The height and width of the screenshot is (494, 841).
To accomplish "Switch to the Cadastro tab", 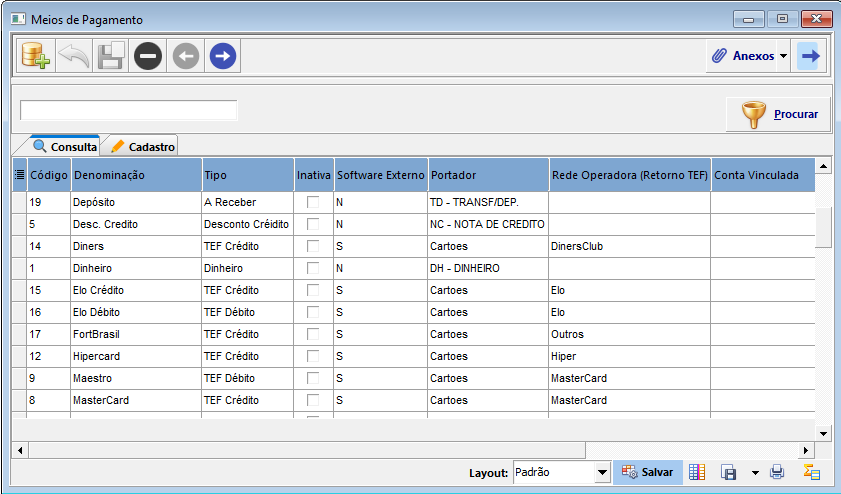I will [x=144, y=146].
